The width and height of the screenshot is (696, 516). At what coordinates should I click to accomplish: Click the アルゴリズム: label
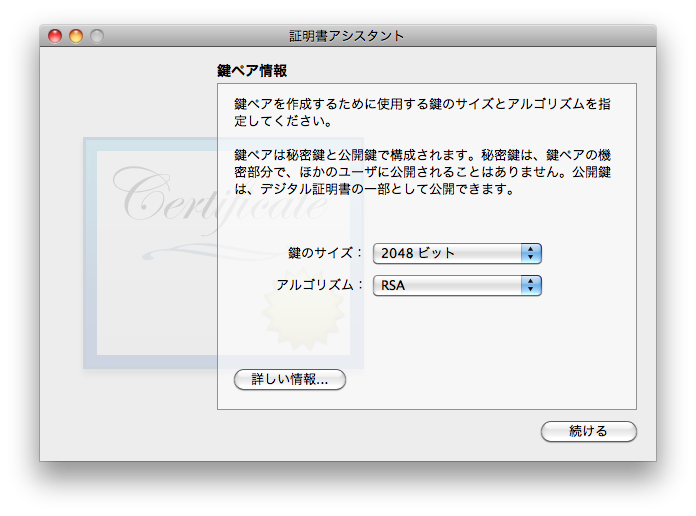tap(320, 286)
